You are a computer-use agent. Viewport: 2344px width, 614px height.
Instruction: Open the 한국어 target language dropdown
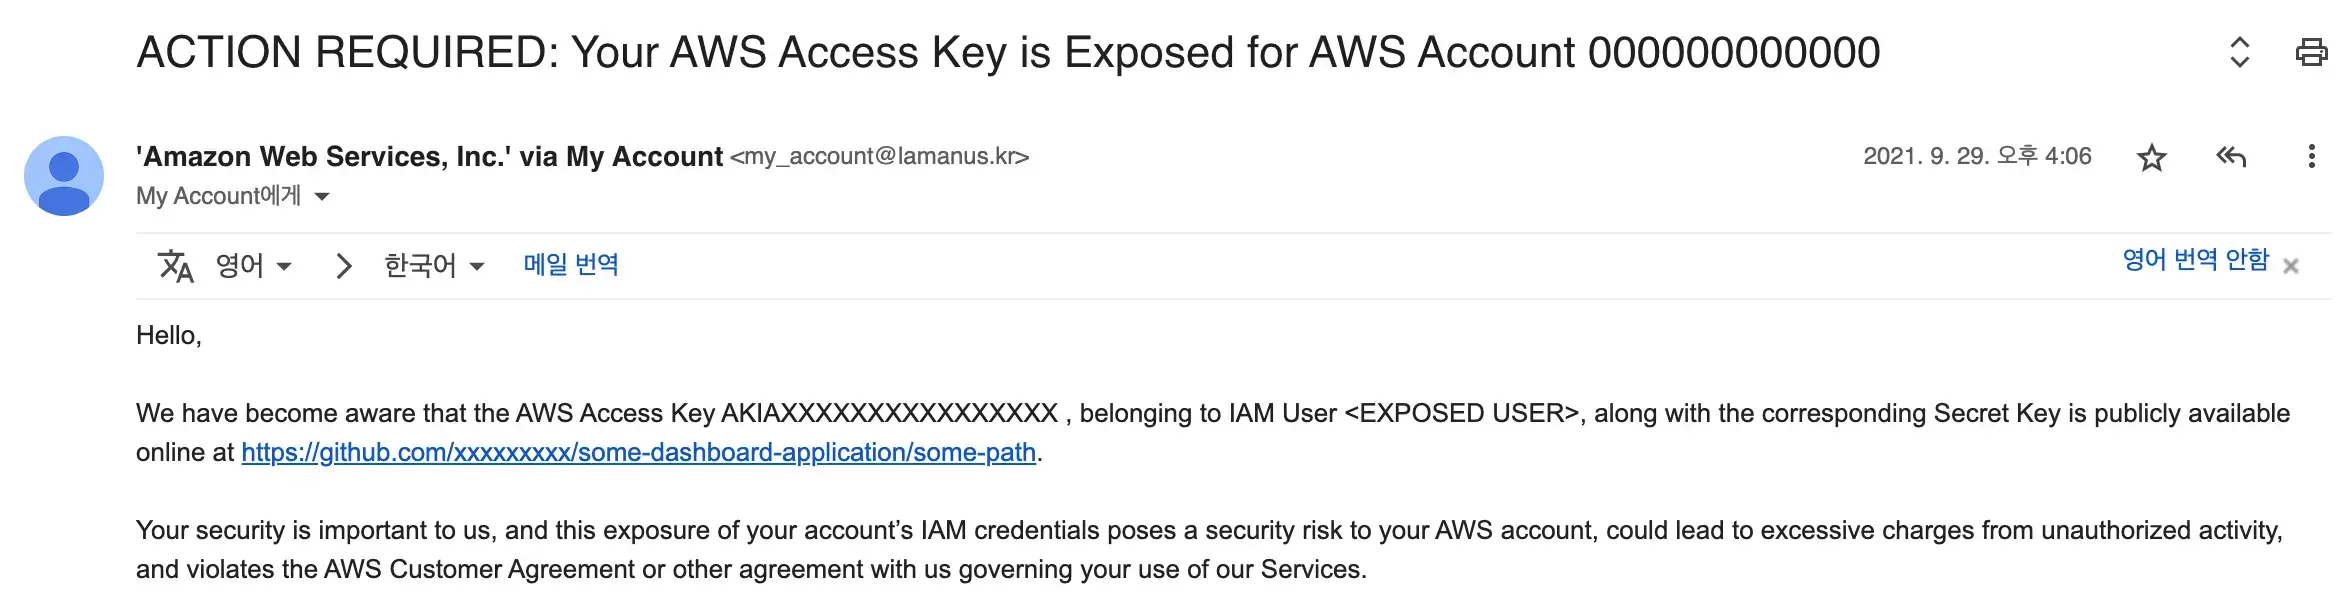(x=434, y=266)
